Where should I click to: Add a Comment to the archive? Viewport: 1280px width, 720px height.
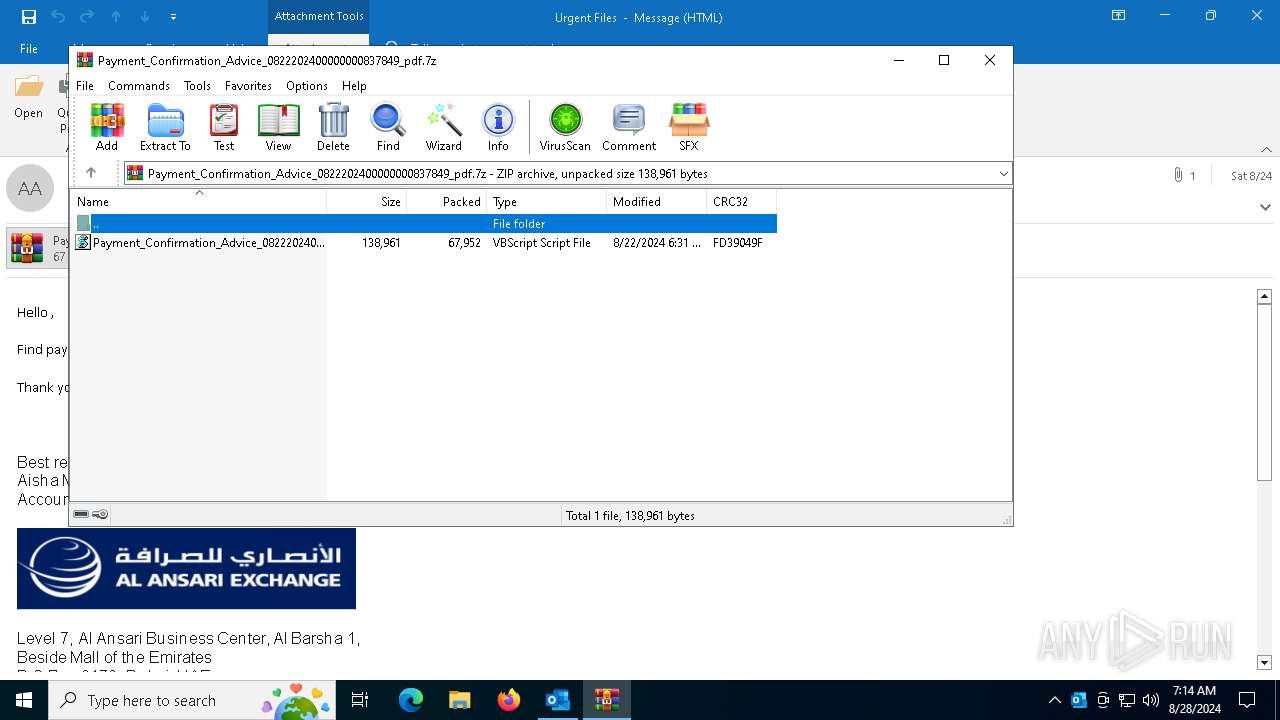pos(629,127)
